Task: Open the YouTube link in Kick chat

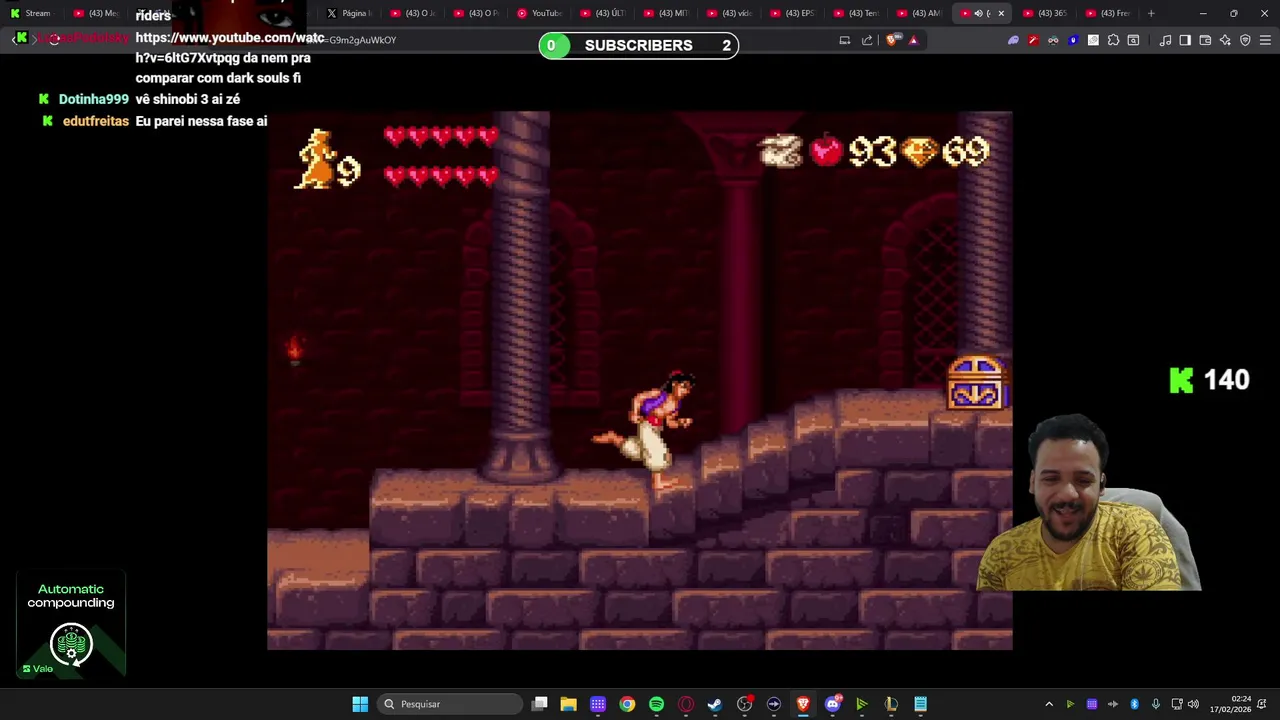Action: tap(230, 47)
